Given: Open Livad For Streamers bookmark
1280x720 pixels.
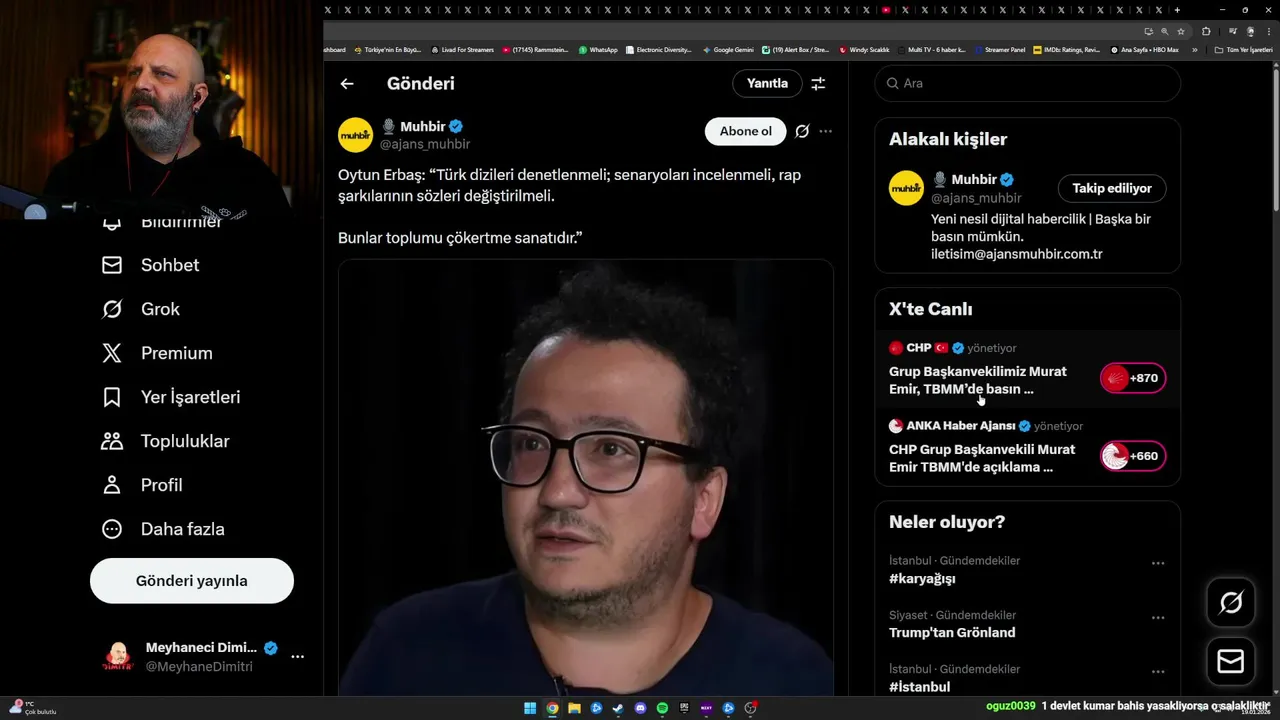Looking at the screenshot, I should tap(462, 49).
